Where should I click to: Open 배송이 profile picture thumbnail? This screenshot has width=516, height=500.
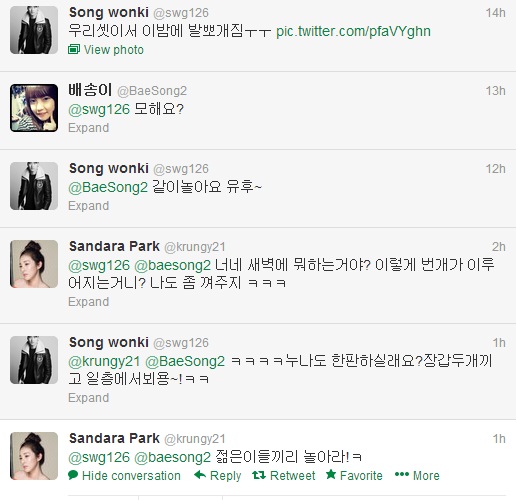[34, 108]
